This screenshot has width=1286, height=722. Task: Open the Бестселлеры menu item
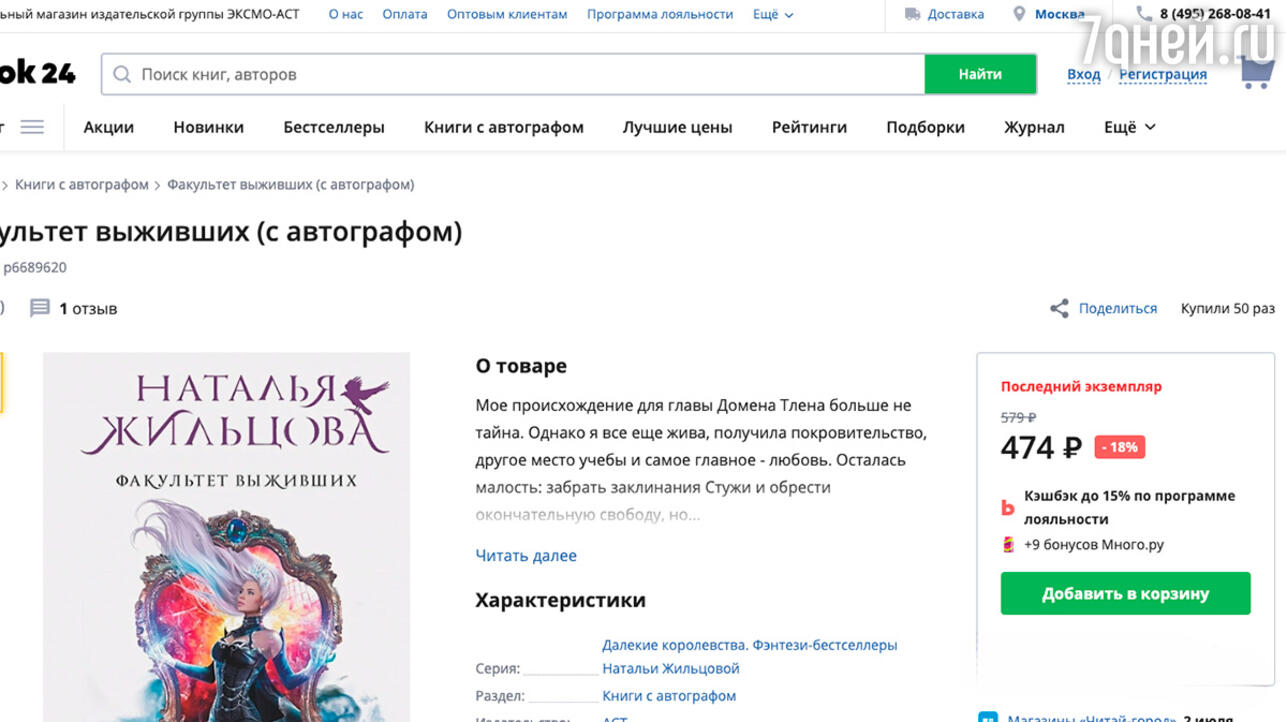click(x=334, y=127)
